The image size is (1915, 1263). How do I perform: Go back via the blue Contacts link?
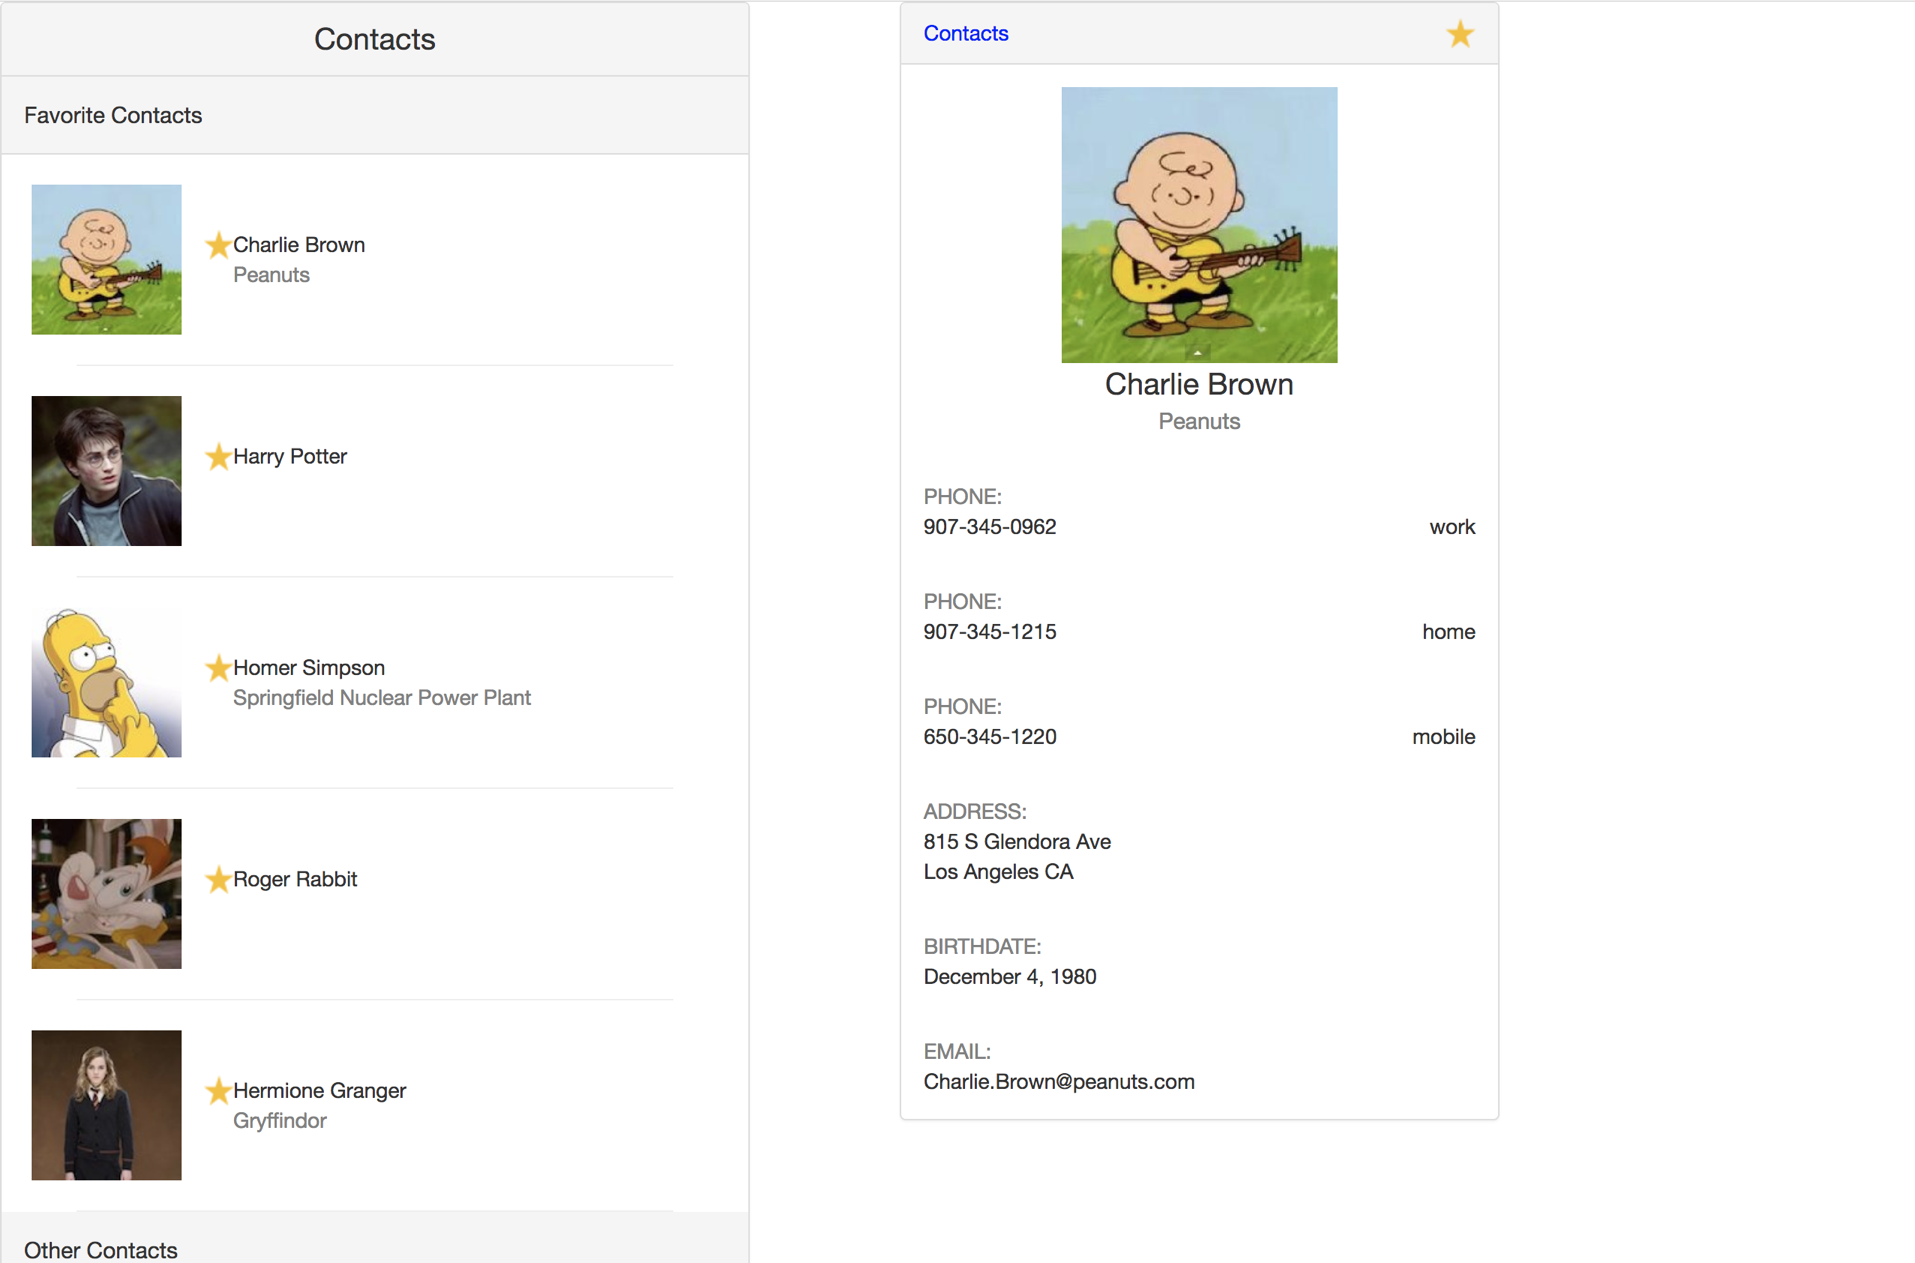click(966, 33)
